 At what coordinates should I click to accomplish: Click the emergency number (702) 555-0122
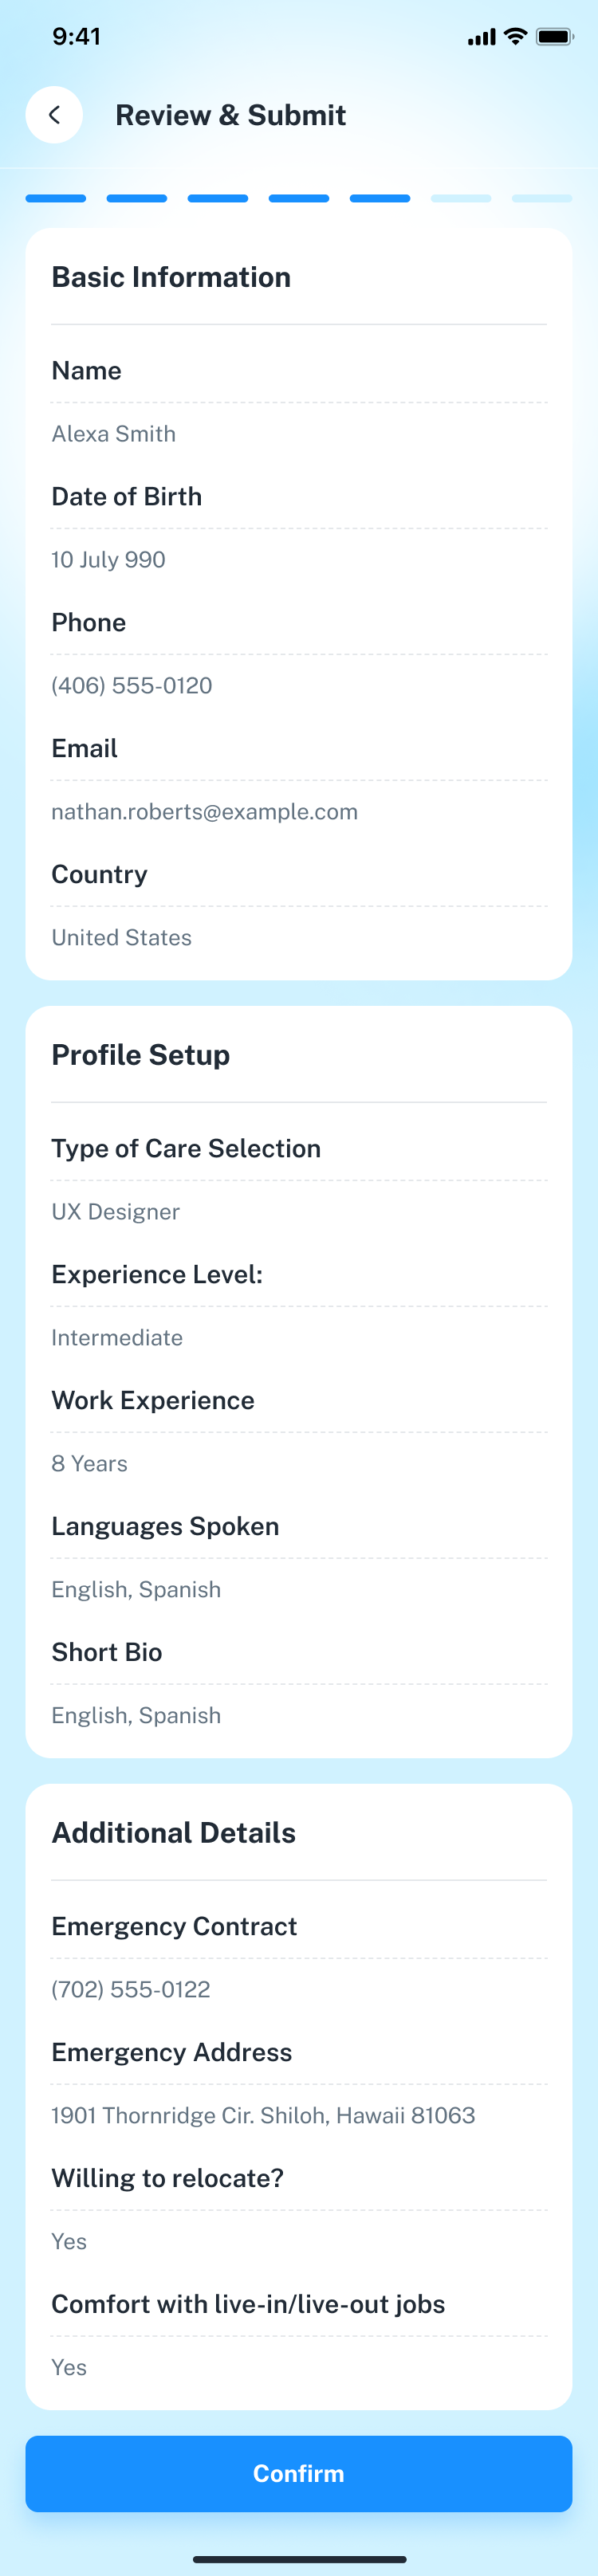(131, 1990)
